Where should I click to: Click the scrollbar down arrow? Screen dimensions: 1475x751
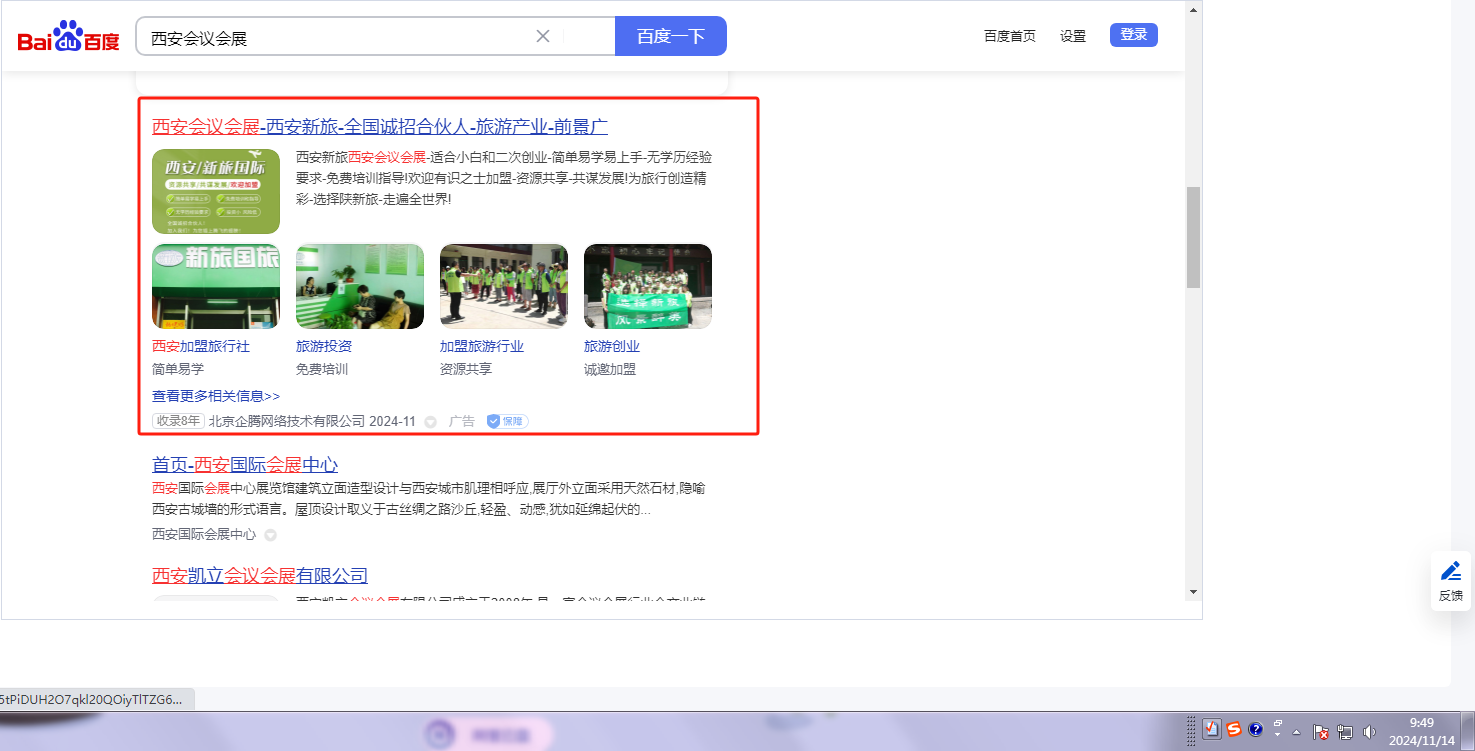[1193, 592]
